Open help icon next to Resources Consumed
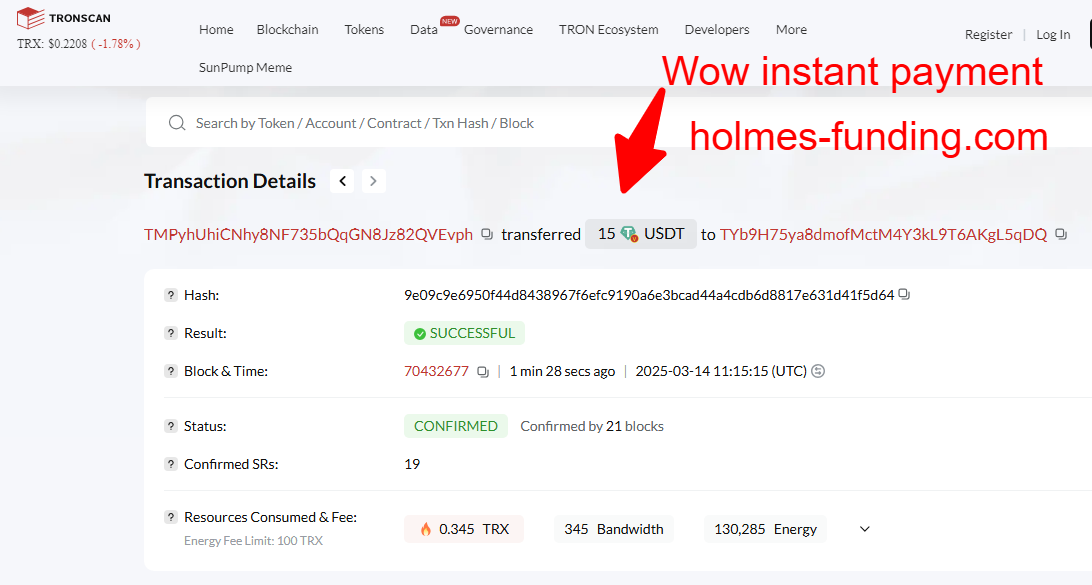The width and height of the screenshot is (1092, 585). (x=171, y=517)
